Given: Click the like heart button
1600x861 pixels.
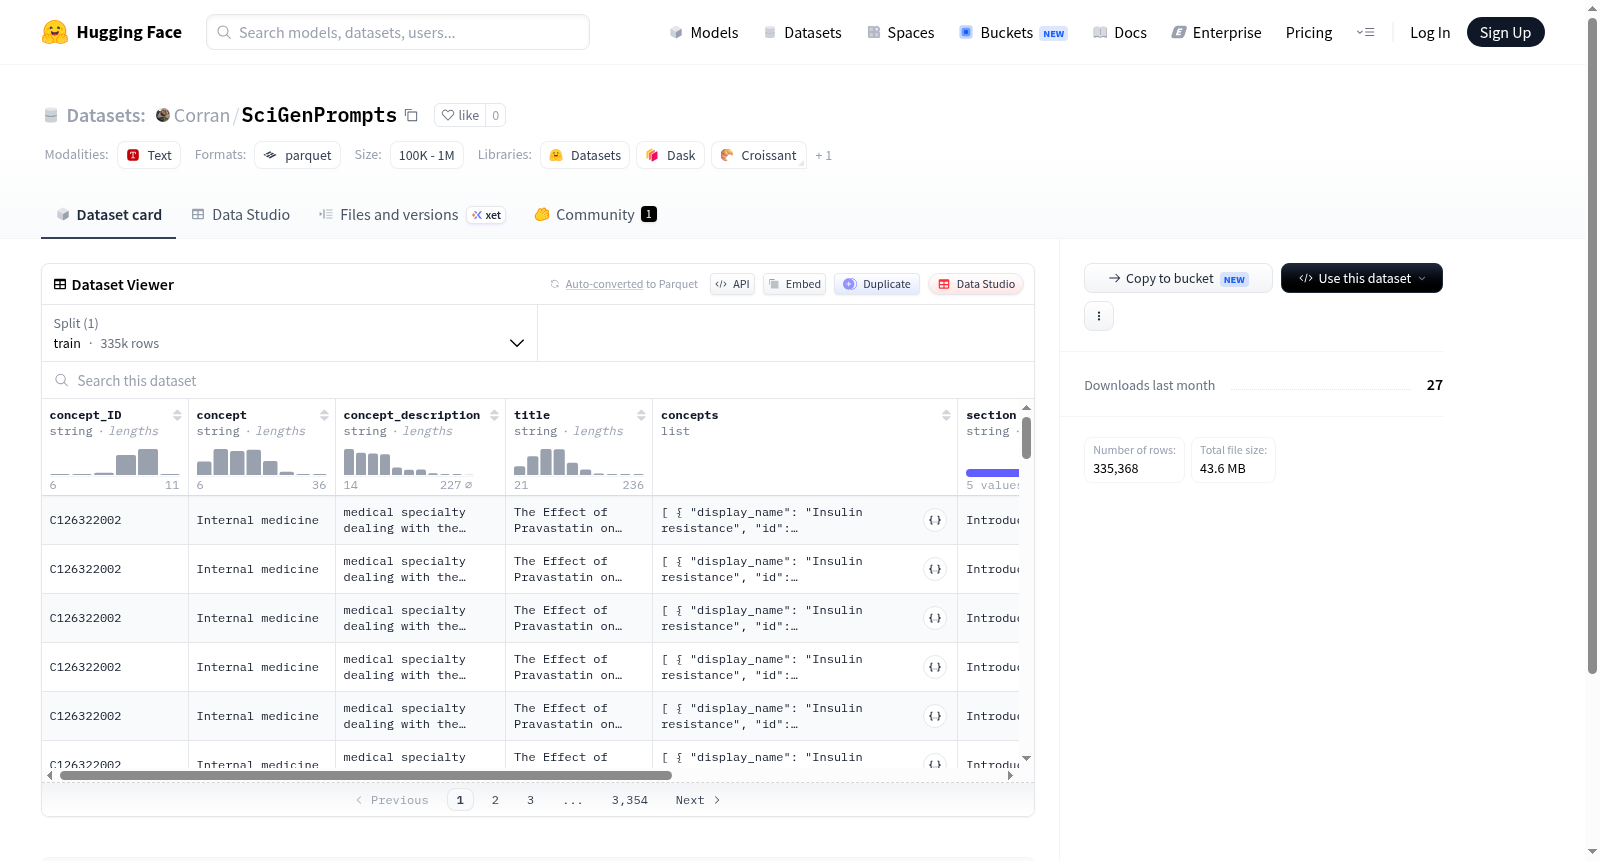Looking at the screenshot, I should tap(461, 115).
